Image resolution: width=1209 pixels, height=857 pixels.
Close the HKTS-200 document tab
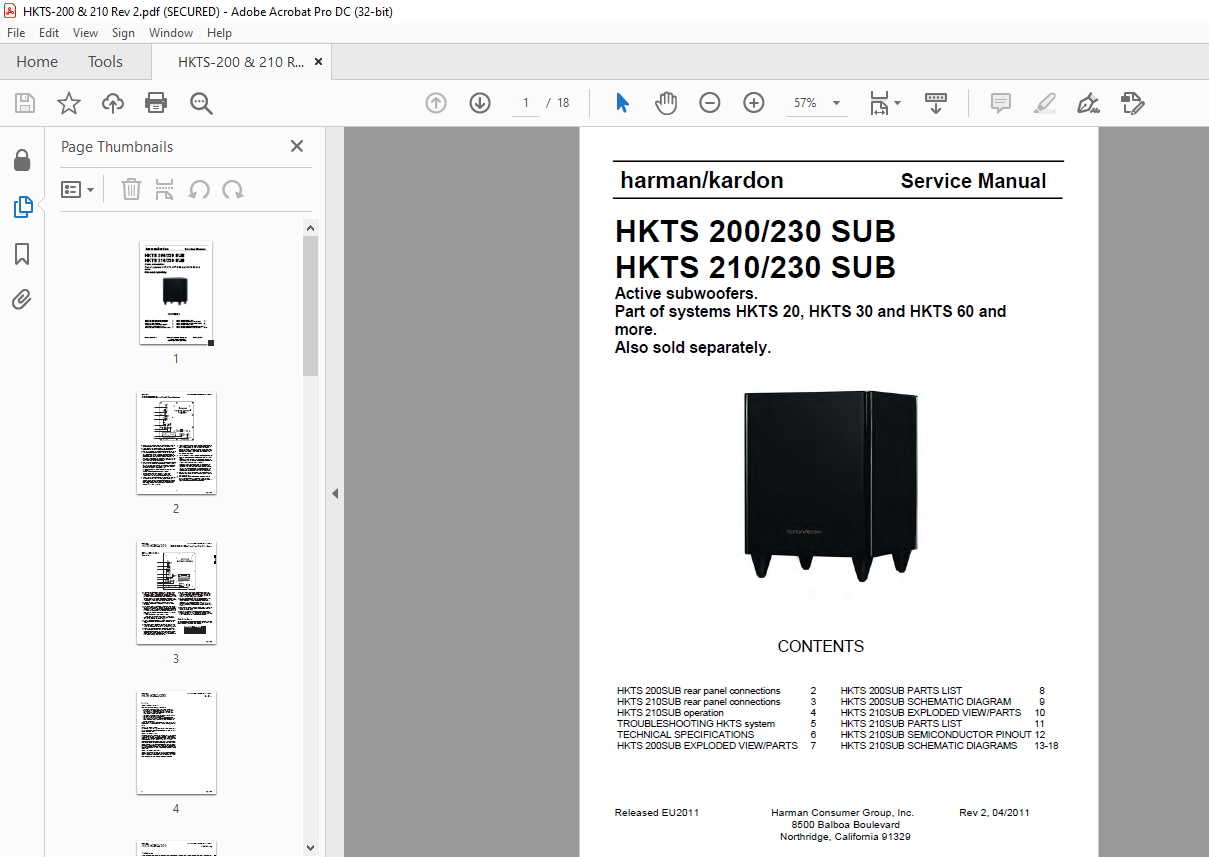pos(319,62)
